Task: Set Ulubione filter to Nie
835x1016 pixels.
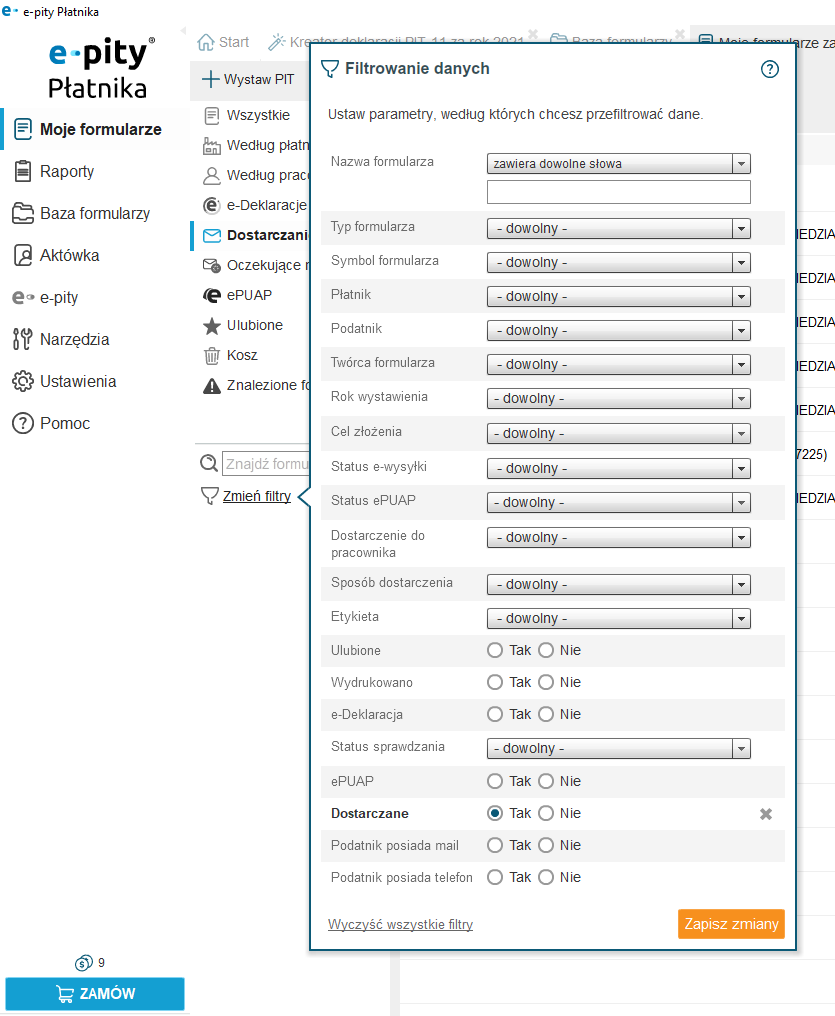Action: point(546,651)
